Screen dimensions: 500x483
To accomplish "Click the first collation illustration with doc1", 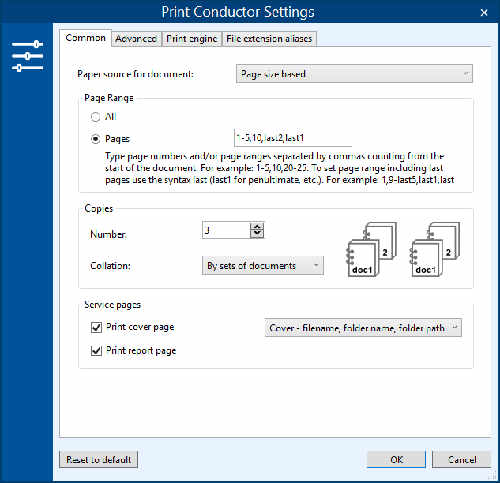I will pyautogui.click(x=371, y=249).
